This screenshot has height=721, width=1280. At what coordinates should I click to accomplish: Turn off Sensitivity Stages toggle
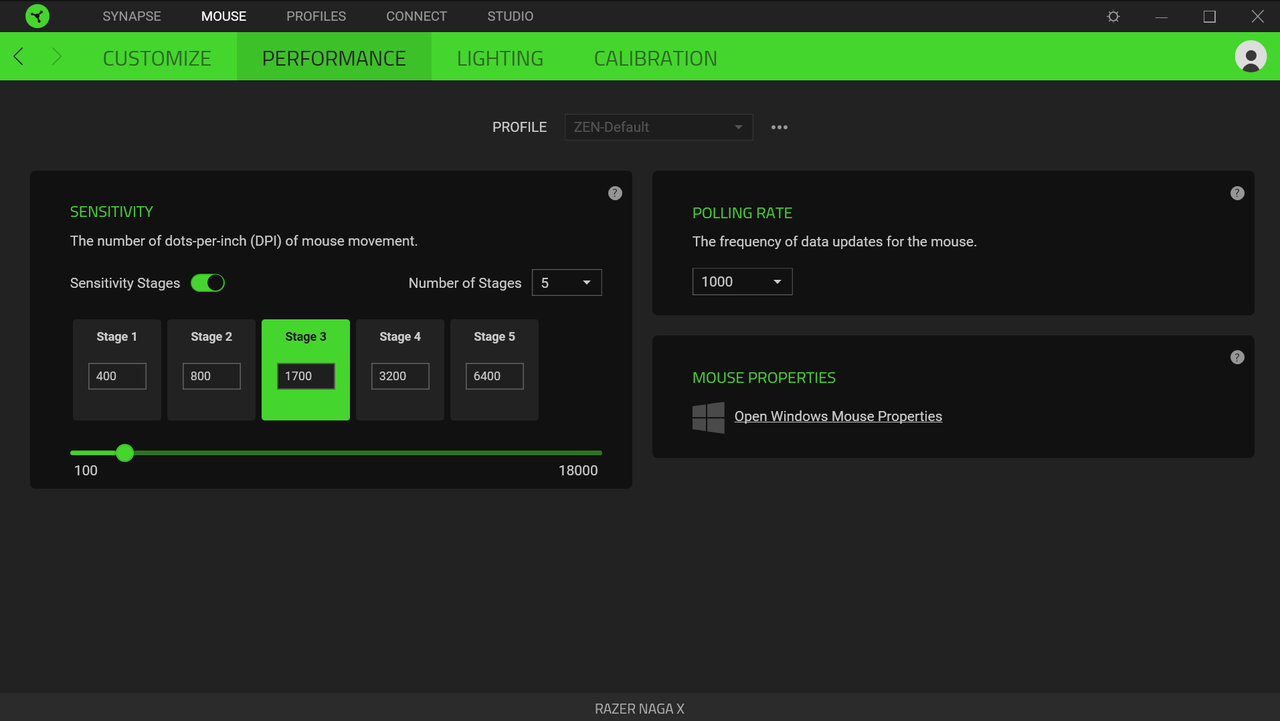click(x=208, y=283)
